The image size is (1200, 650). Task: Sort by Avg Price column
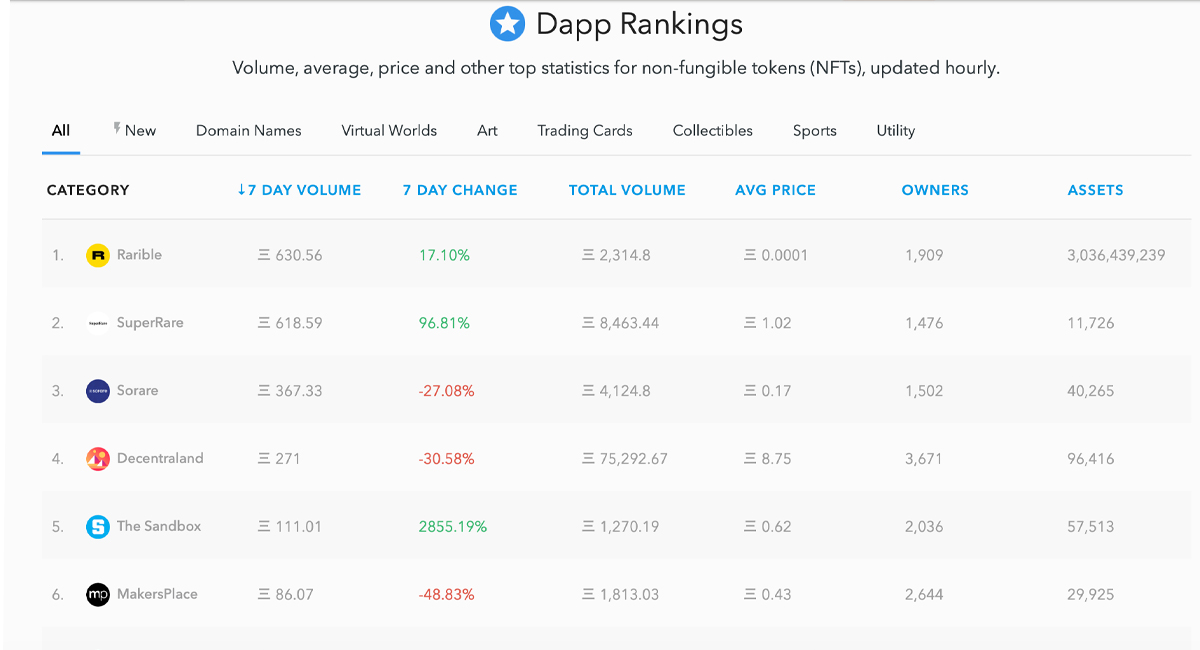tap(775, 190)
